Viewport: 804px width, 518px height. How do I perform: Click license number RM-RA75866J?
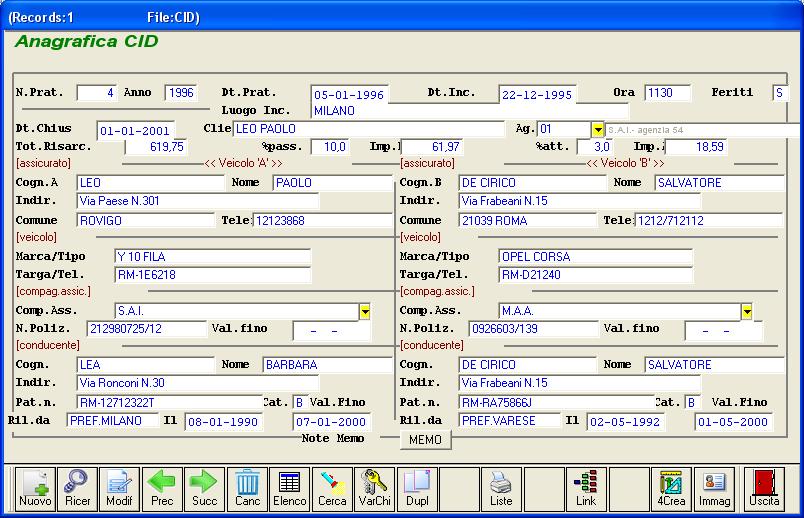[x=556, y=403]
